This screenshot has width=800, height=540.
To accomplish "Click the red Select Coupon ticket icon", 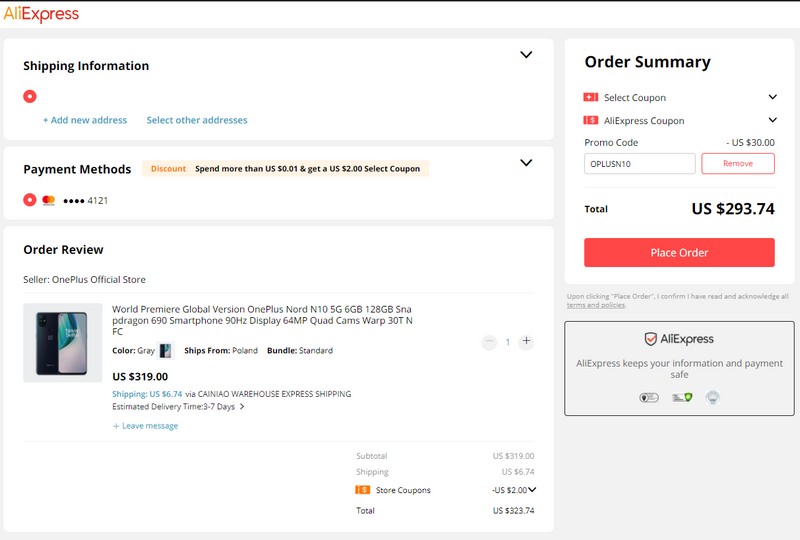I will (590, 97).
